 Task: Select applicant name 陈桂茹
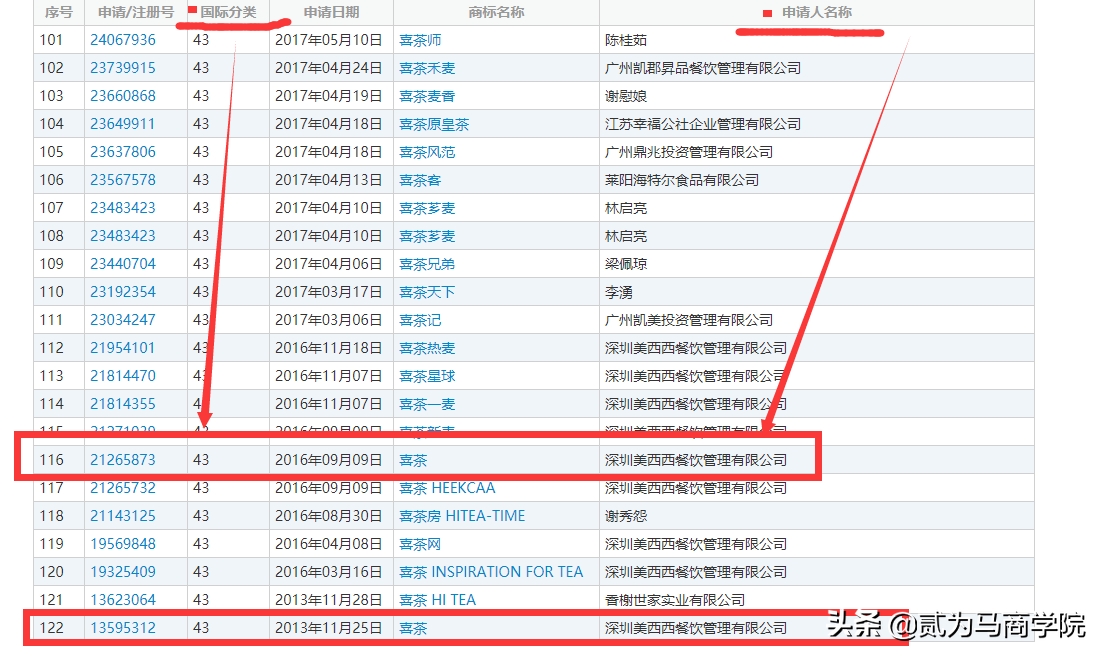click(x=626, y=40)
